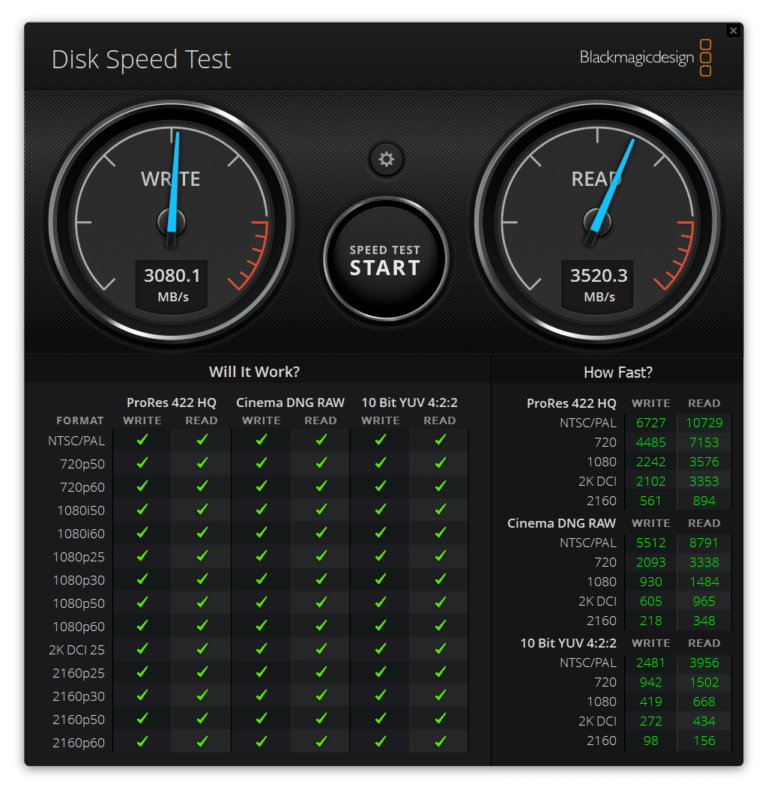This screenshot has height=793, width=768.
Task: Click 10 Bit YUV 4:2:2 header in Will It Work
Action: coord(410,403)
